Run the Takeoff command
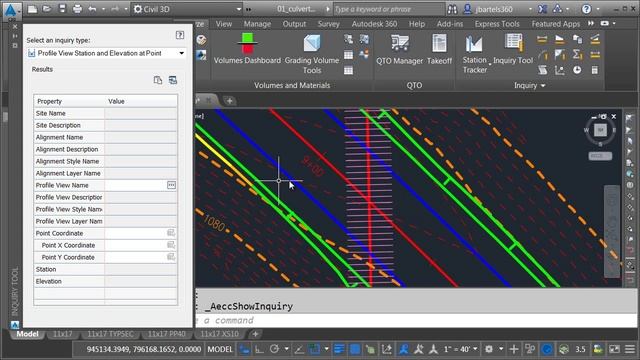 (x=439, y=50)
